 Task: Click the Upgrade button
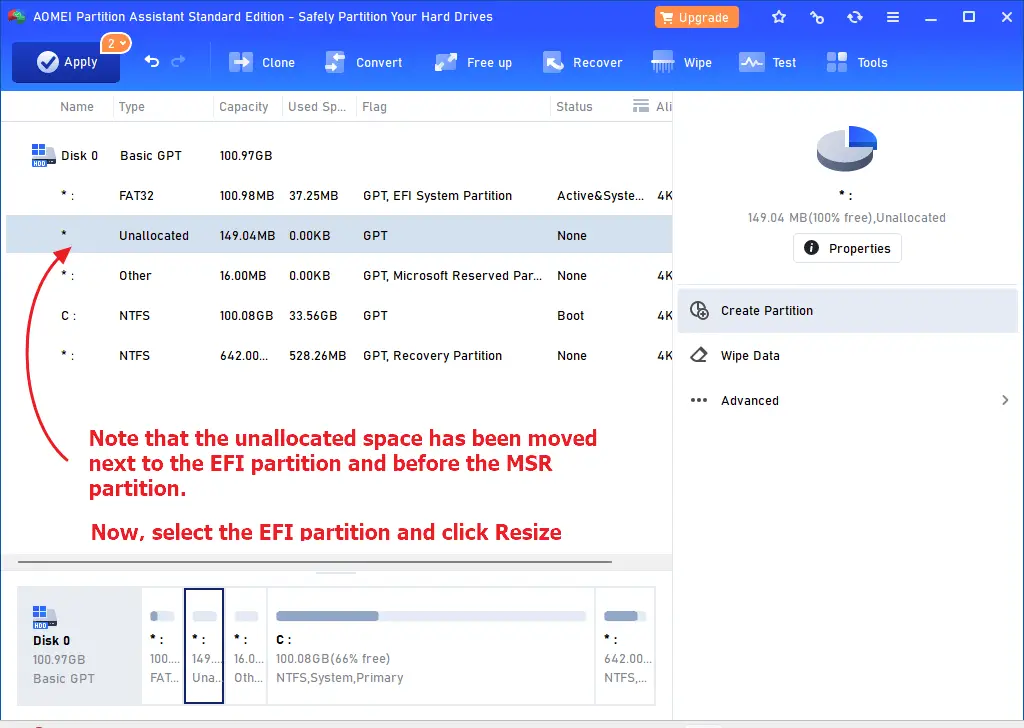point(696,17)
